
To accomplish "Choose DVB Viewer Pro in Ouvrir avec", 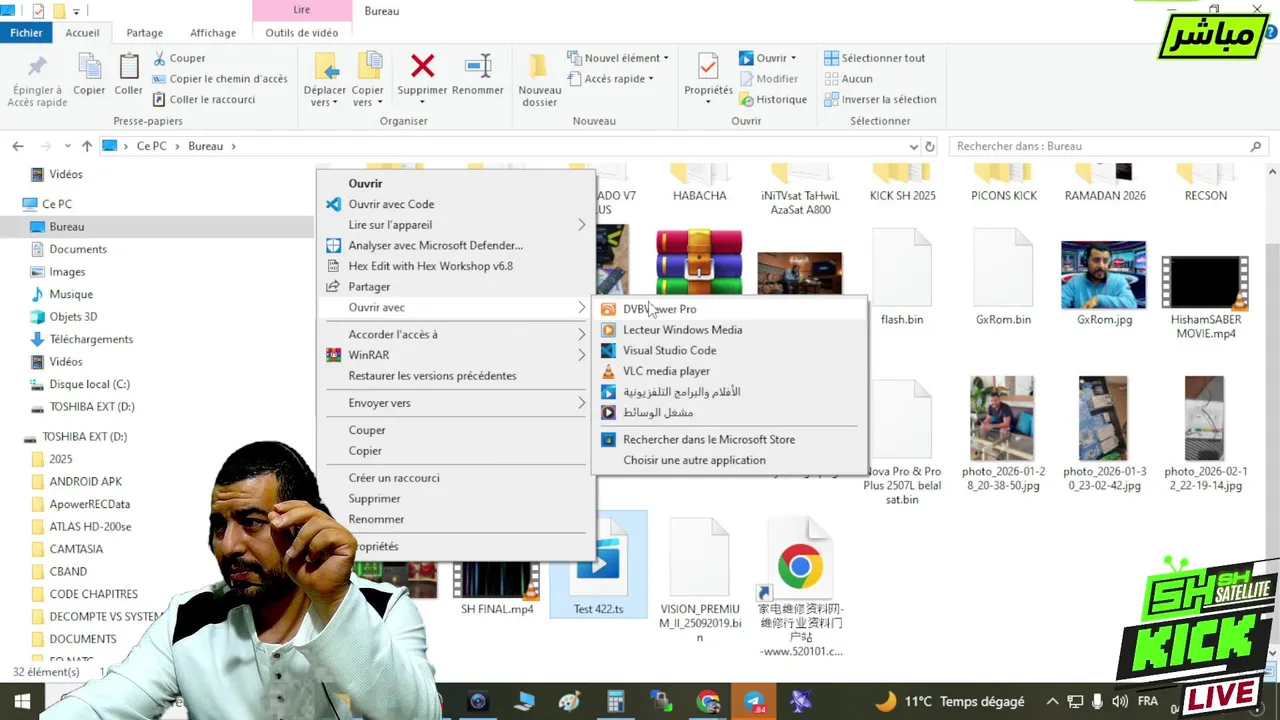I will 729,309.
